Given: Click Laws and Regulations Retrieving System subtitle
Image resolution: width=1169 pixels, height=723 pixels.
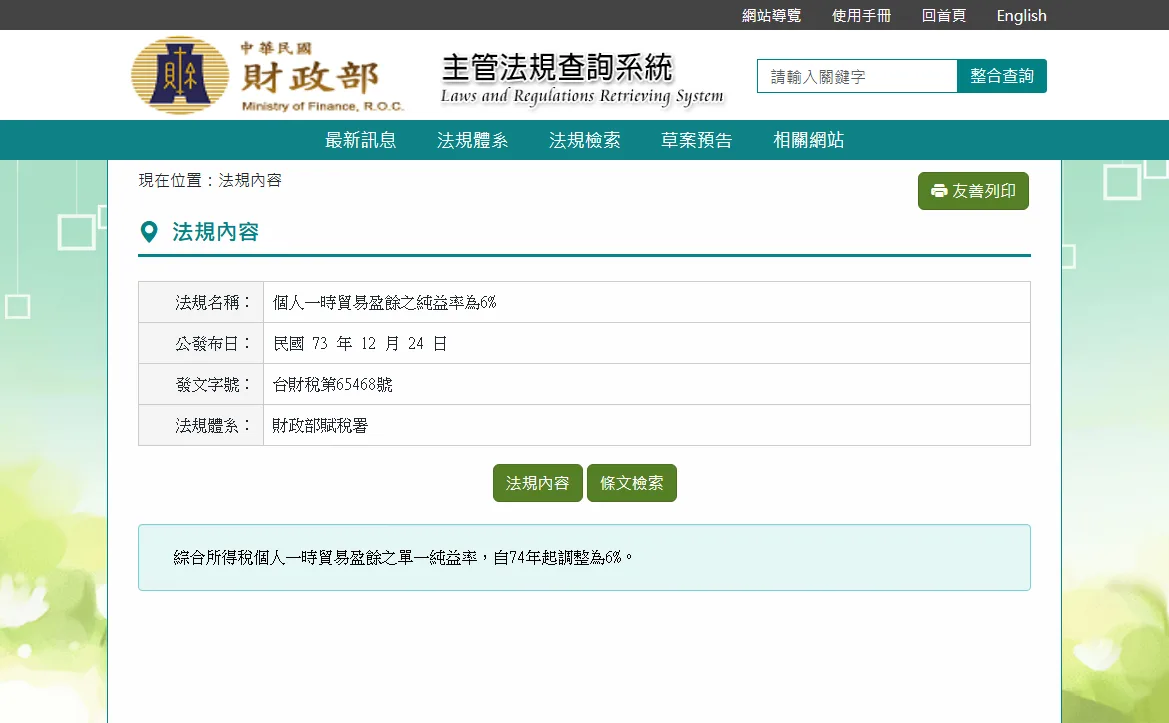Looking at the screenshot, I should coord(582,96).
